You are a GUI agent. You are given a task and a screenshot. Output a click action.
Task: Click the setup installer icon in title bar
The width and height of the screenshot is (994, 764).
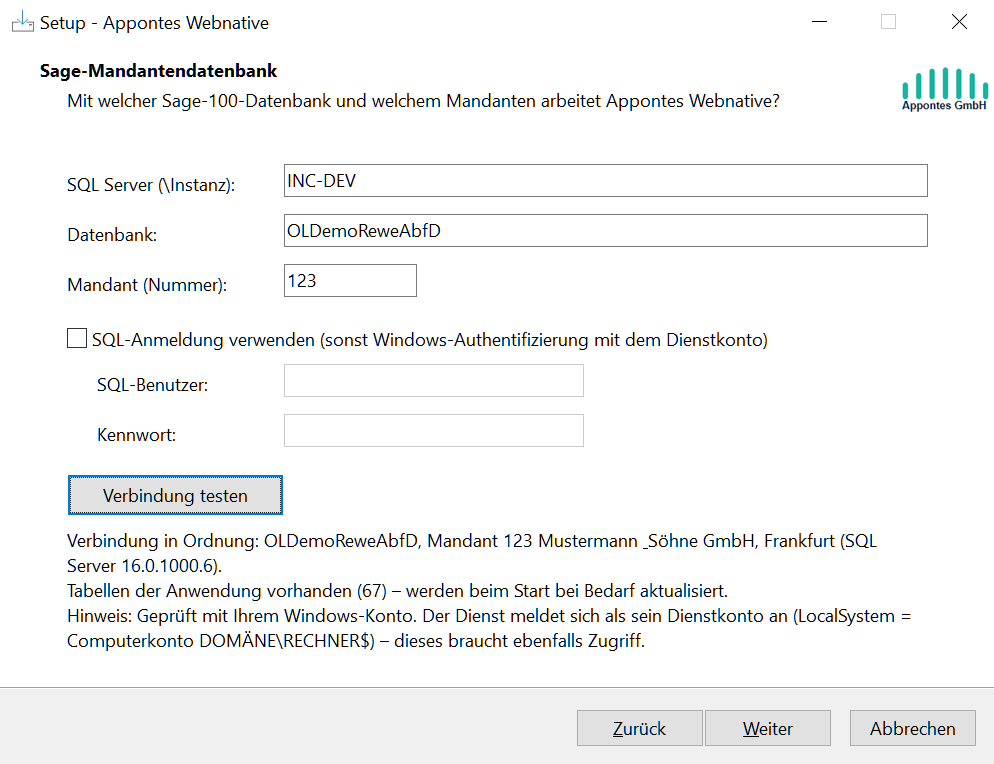point(23,22)
